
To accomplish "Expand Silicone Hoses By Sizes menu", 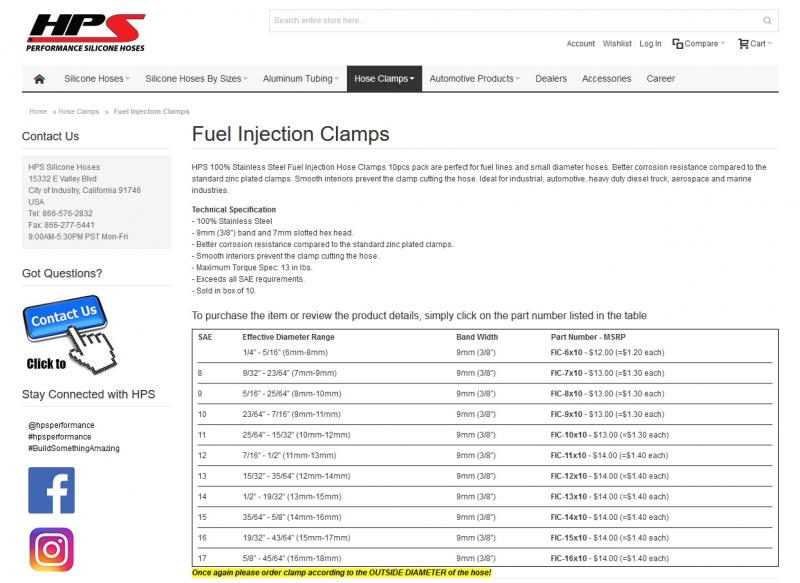I will (196, 79).
